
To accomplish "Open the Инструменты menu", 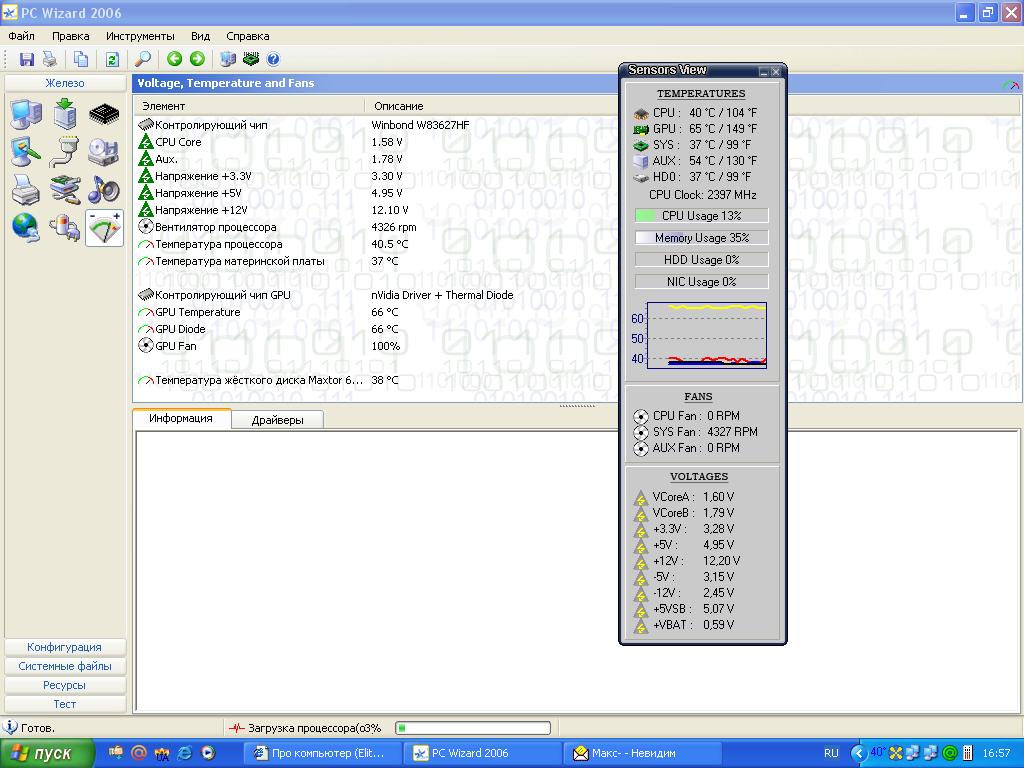I will (140, 36).
